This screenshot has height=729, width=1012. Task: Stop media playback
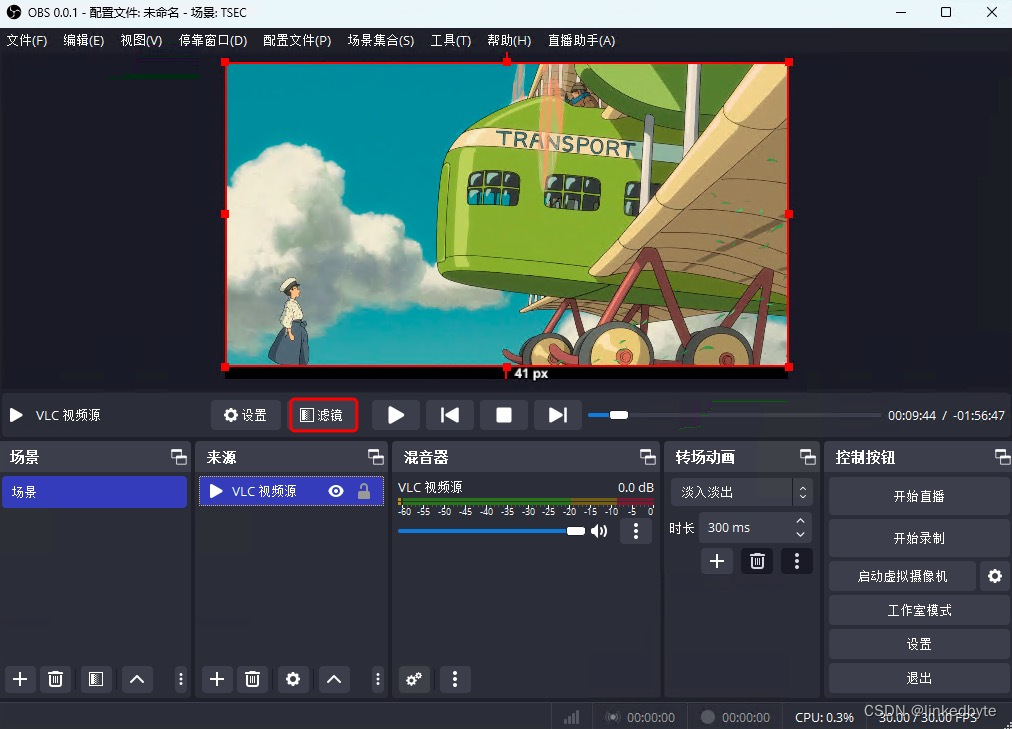coord(504,415)
